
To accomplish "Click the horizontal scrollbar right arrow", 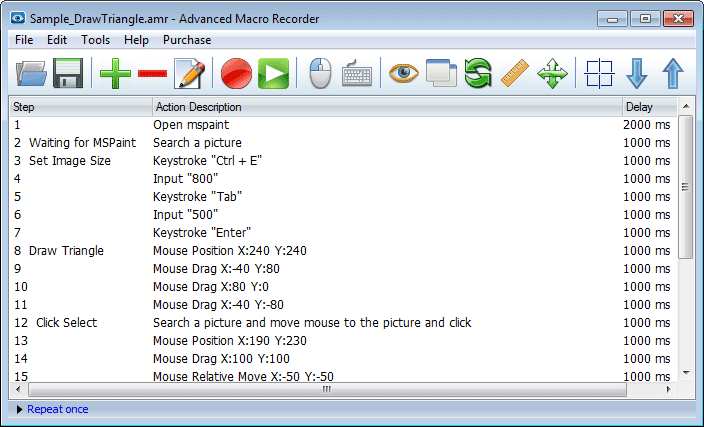I will 669,389.
